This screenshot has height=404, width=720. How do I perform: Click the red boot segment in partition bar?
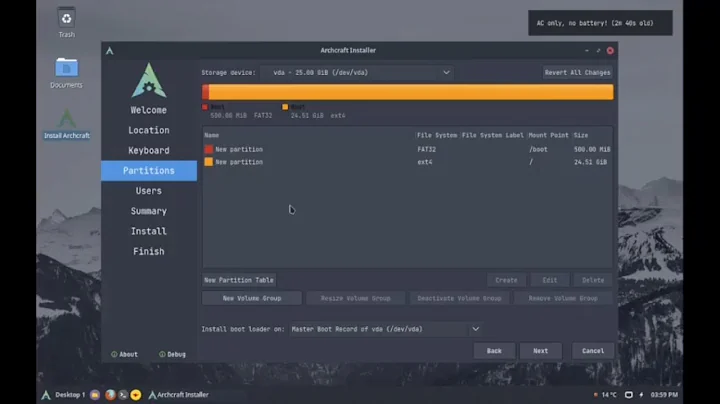click(206, 92)
